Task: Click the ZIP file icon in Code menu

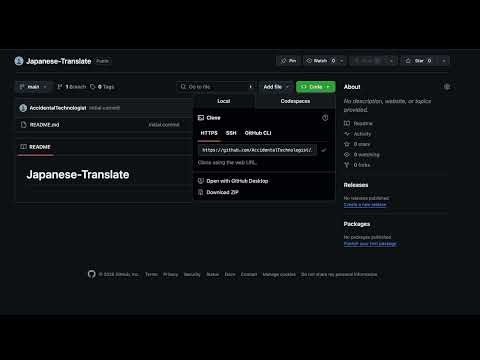Action: coord(201,192)
